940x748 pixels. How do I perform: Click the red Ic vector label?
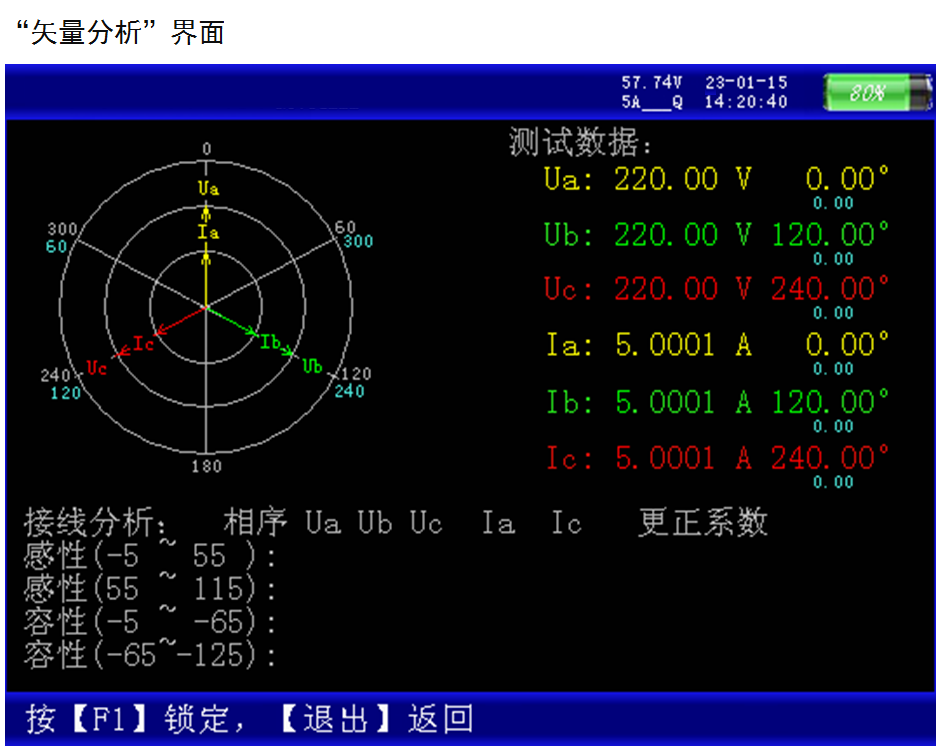pyautogui.click(x=143, y=344)
